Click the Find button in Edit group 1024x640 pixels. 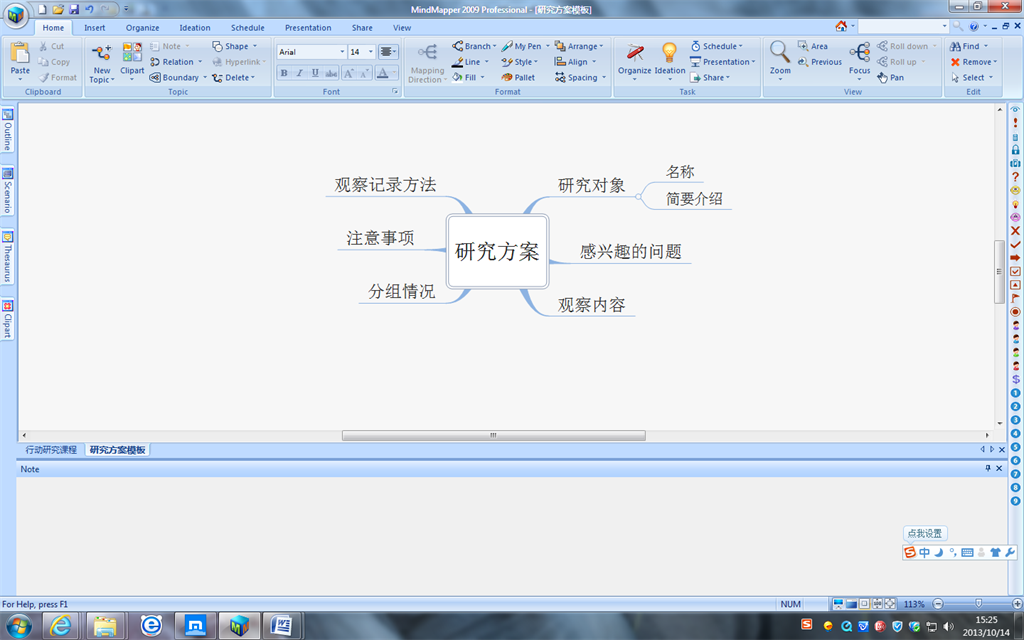pos(970,46)
